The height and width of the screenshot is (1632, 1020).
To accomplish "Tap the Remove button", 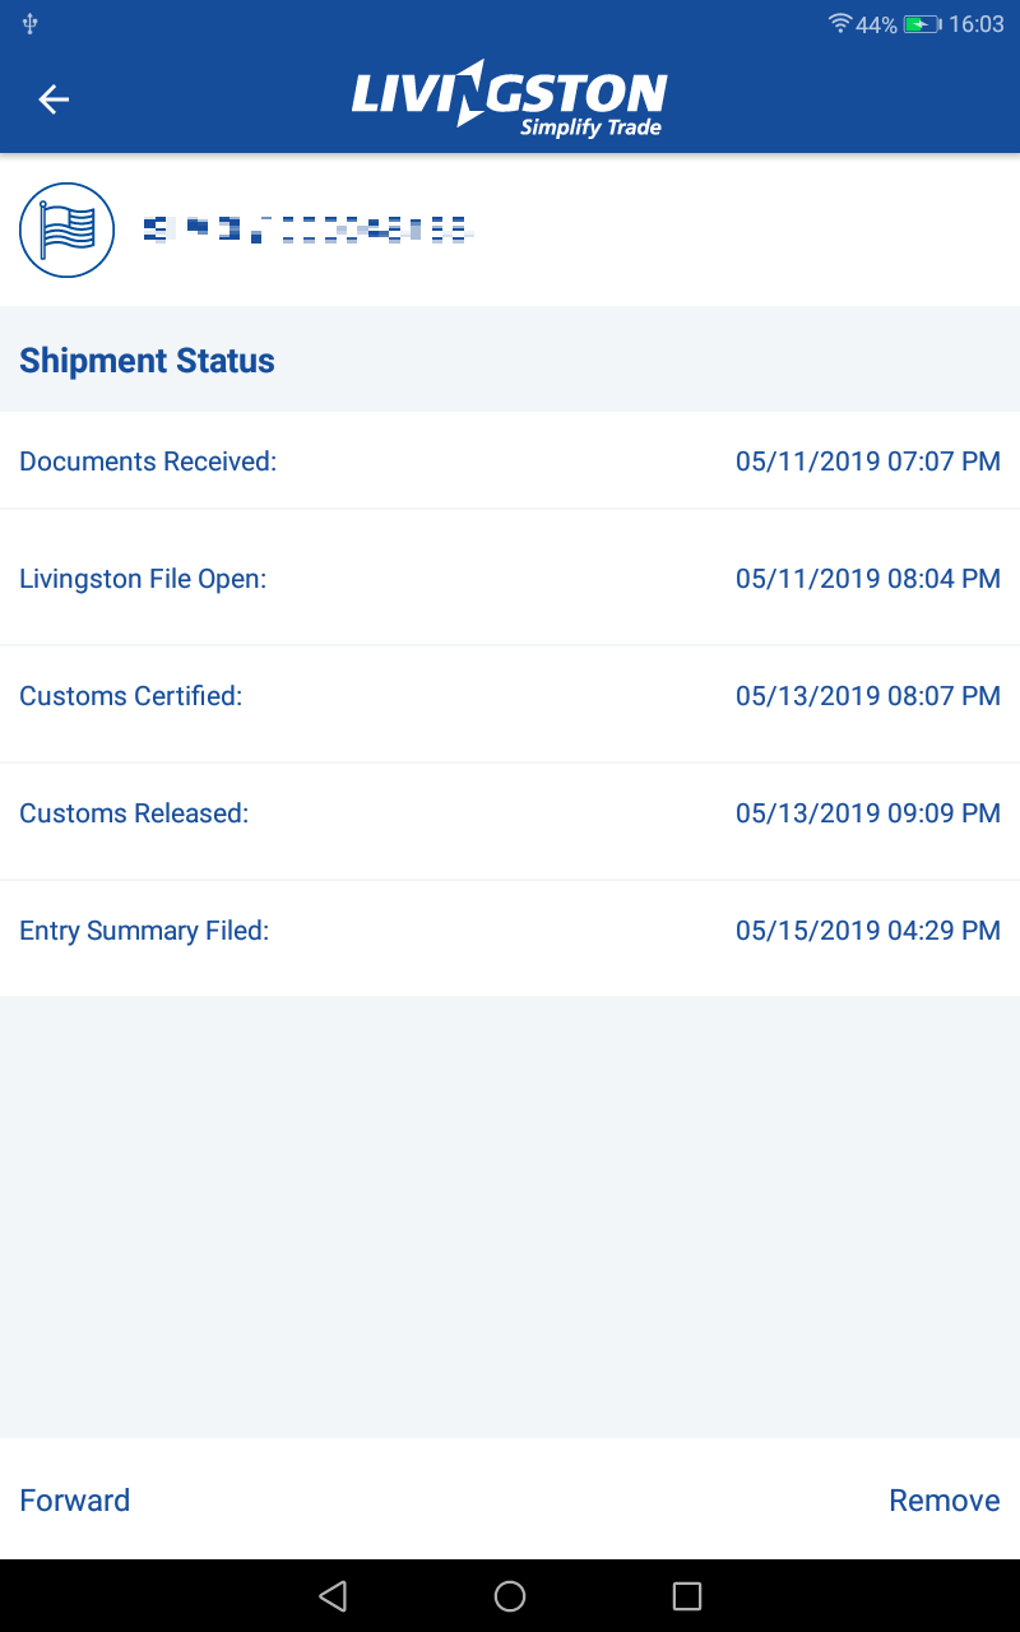I will pyautogui.click(x=944, y=1500).
